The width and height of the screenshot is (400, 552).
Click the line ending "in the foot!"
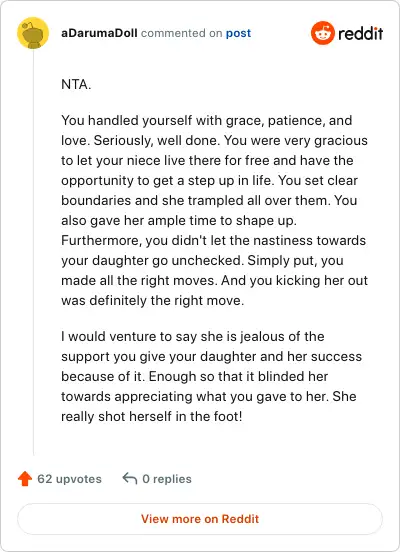(152, 416)
